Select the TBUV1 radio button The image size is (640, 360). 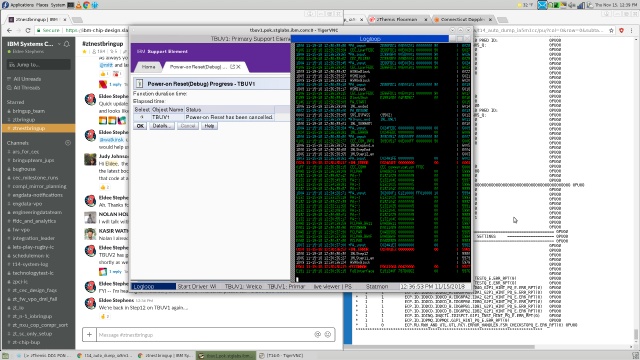pos(142,117)
